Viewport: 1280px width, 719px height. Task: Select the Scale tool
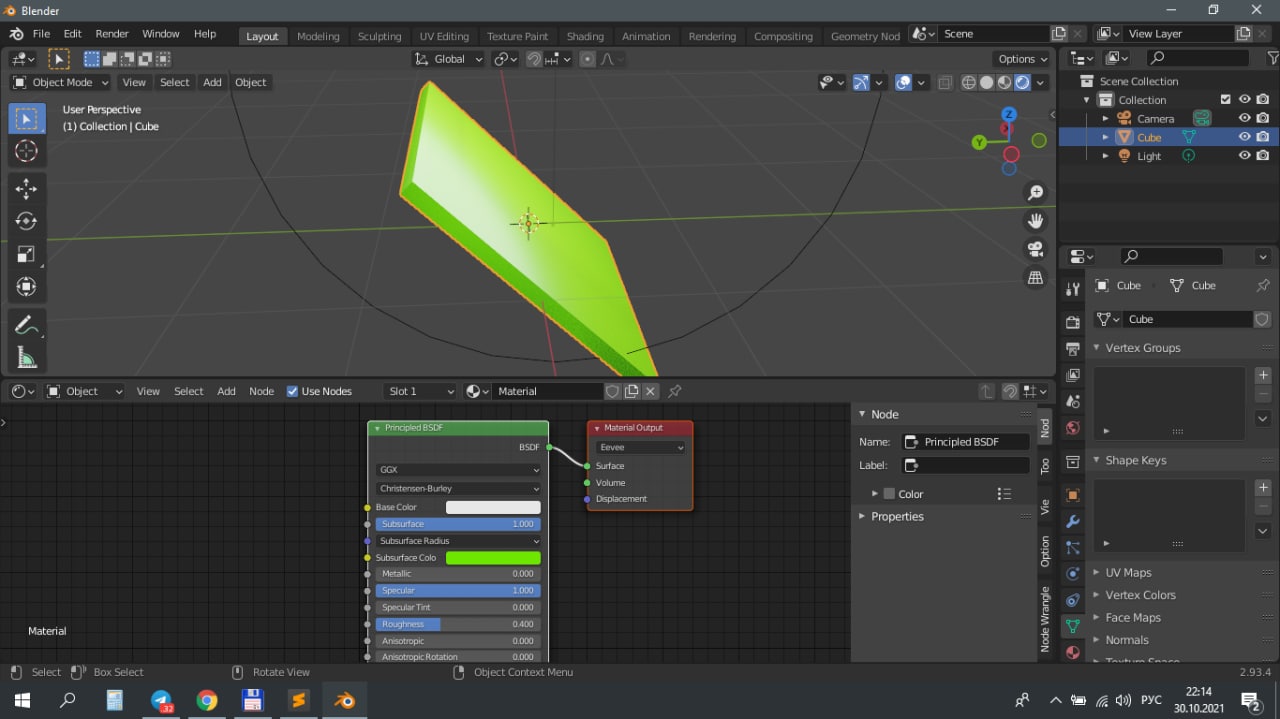27,254
